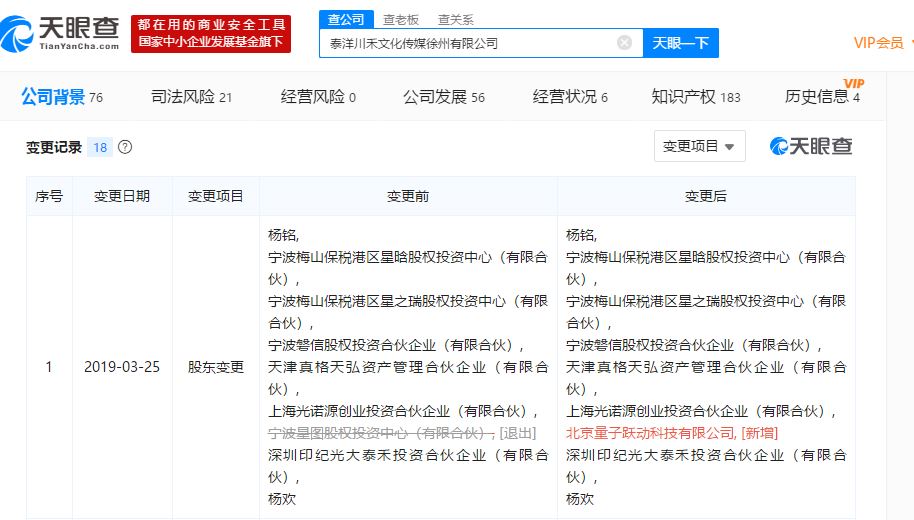Open newly added shareholder 北京量子跃动科技有限公司
Screen dimensions: 914x520
coord(651,433)
